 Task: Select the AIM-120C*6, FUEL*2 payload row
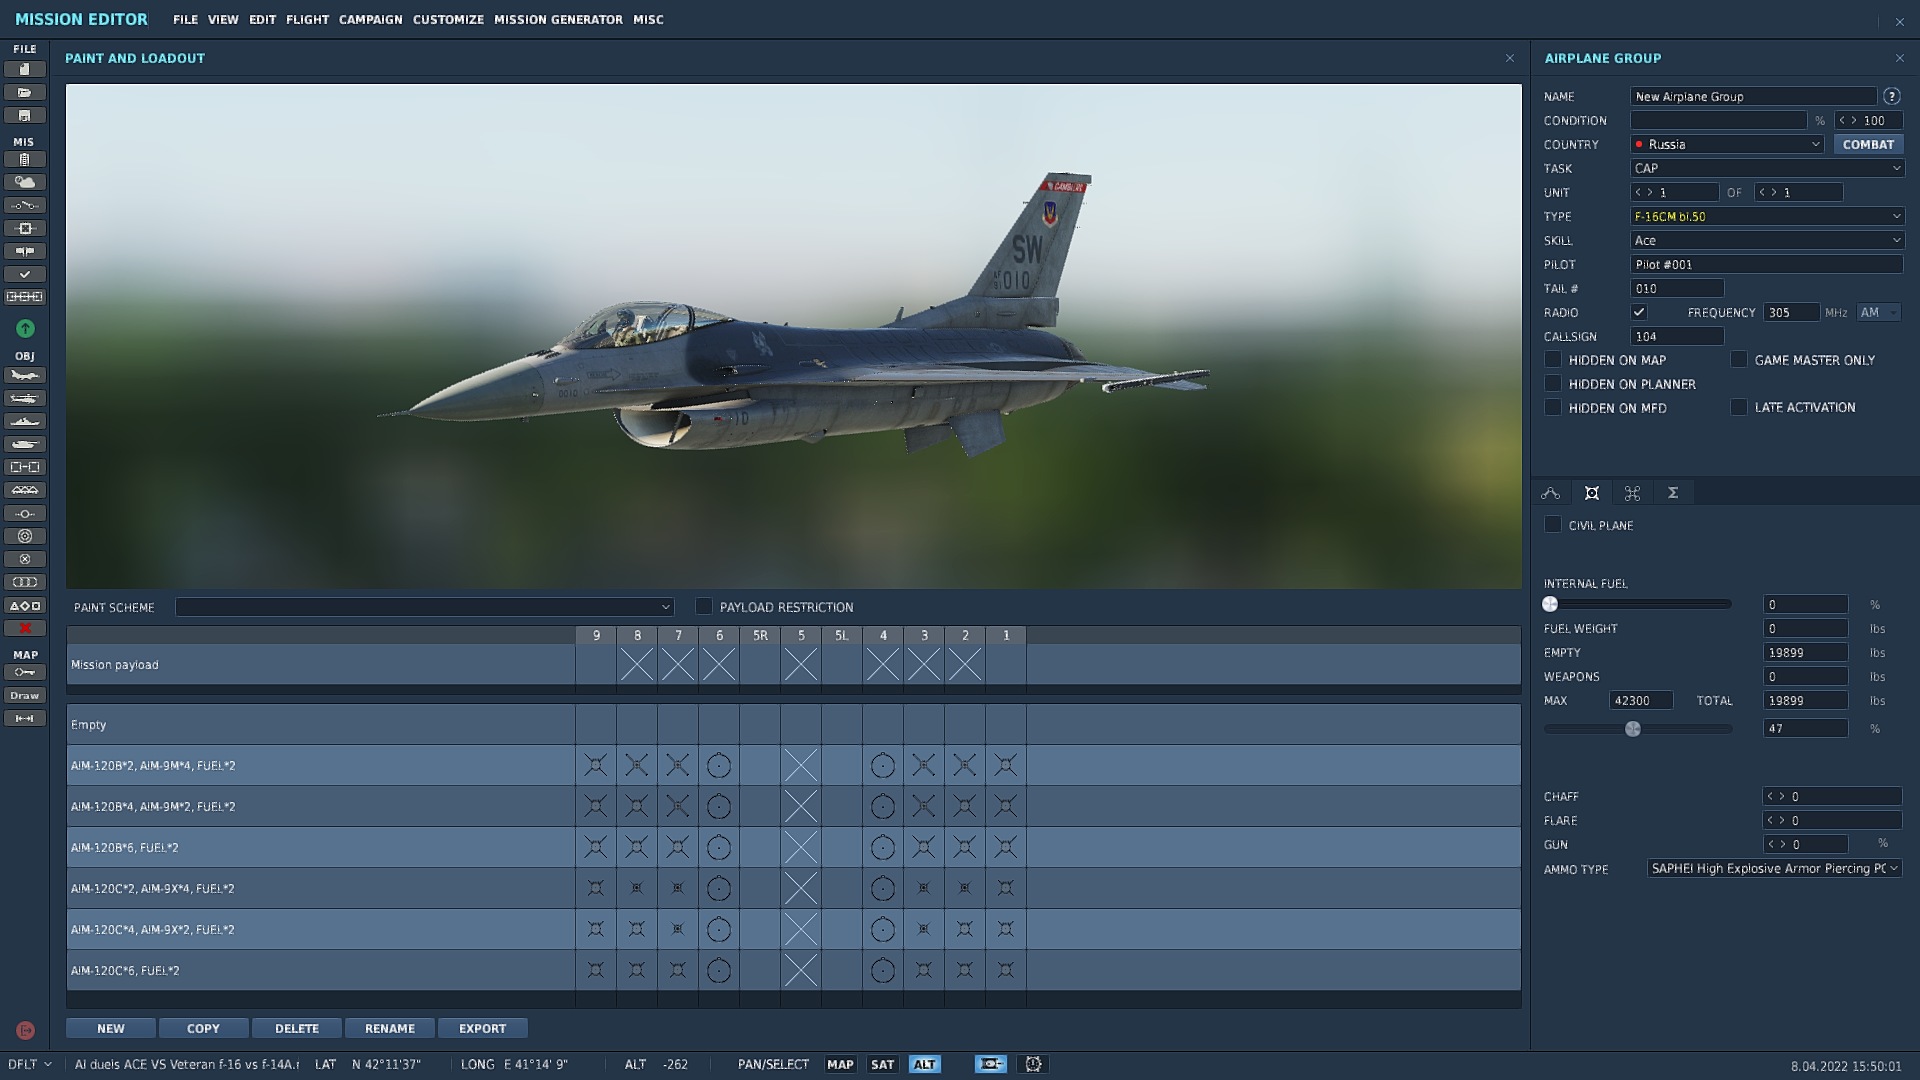point(793,970)
